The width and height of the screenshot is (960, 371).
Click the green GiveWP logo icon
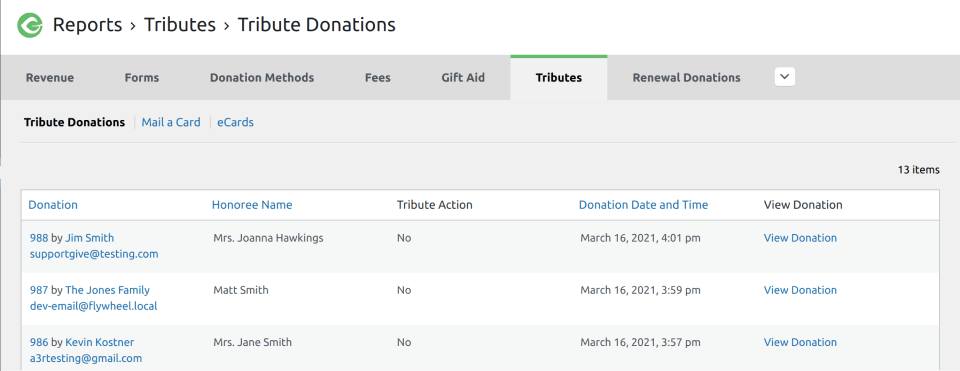coord(29,25)
